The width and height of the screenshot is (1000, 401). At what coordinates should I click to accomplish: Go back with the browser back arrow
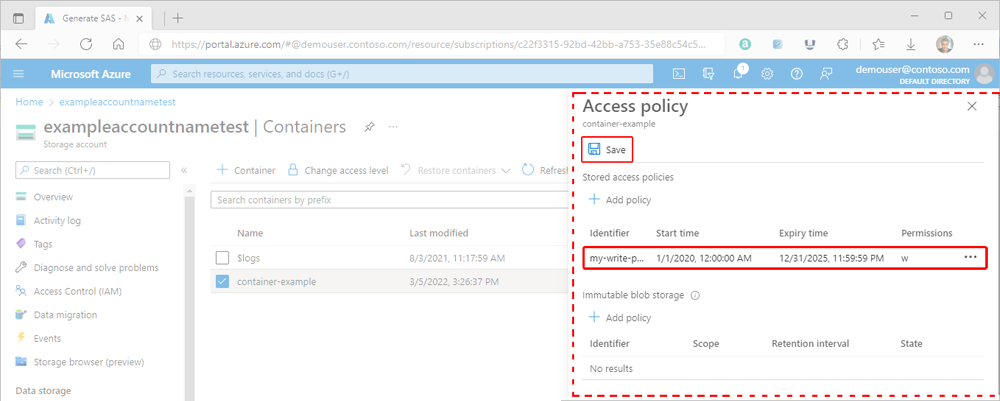[x=21, y=44]
